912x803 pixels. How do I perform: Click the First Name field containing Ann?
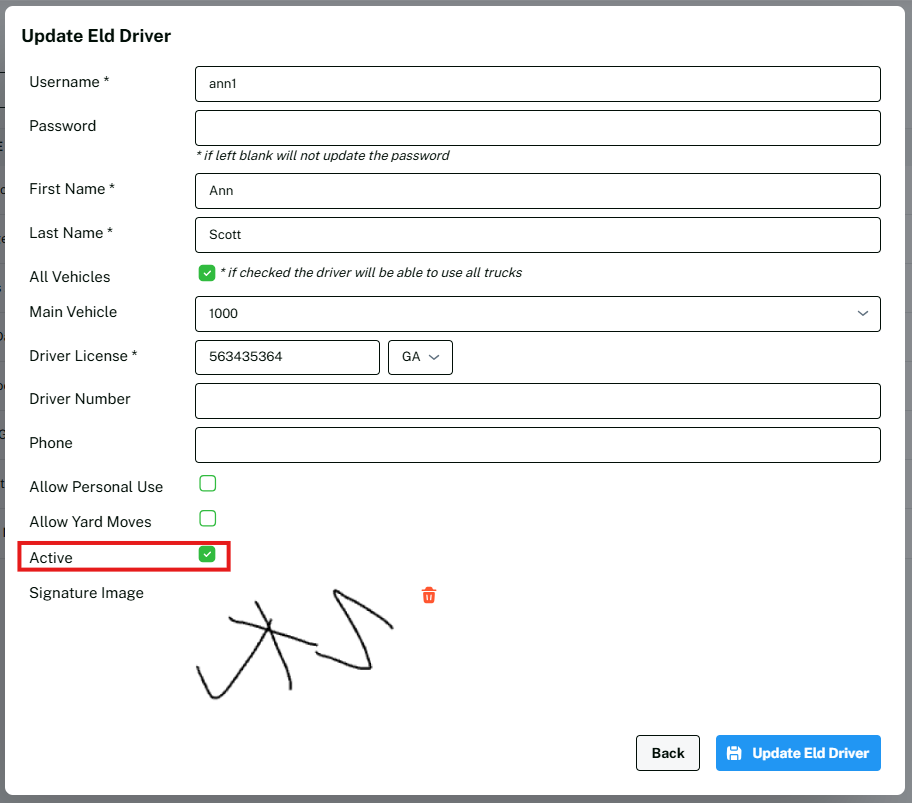click(x=537, y=191)
